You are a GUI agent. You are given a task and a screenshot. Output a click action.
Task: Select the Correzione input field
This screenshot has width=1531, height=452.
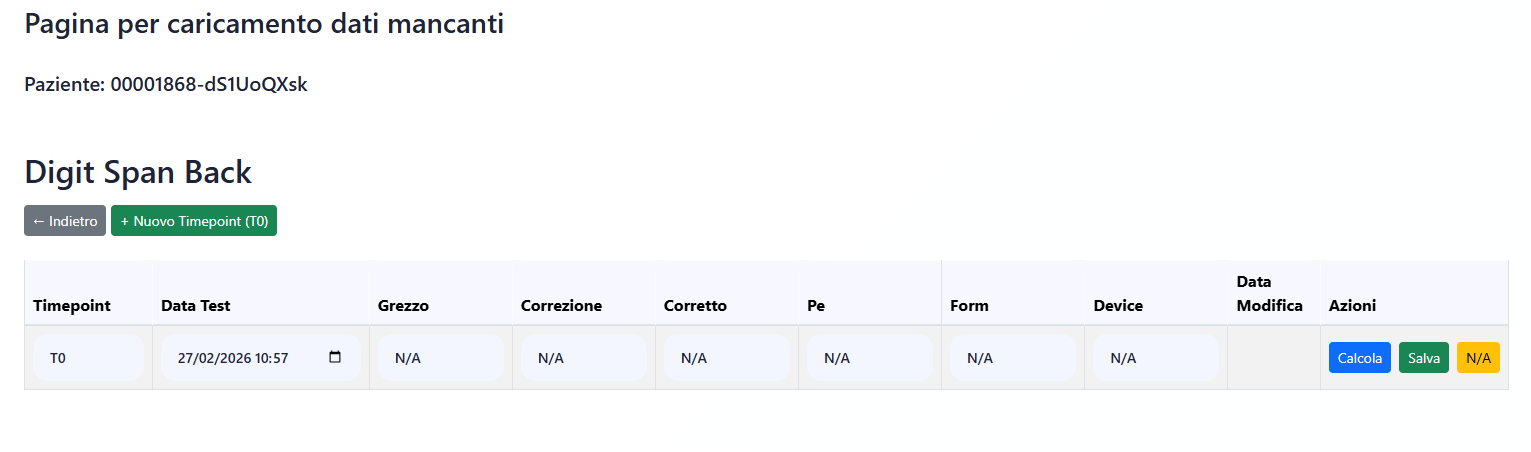583,358
